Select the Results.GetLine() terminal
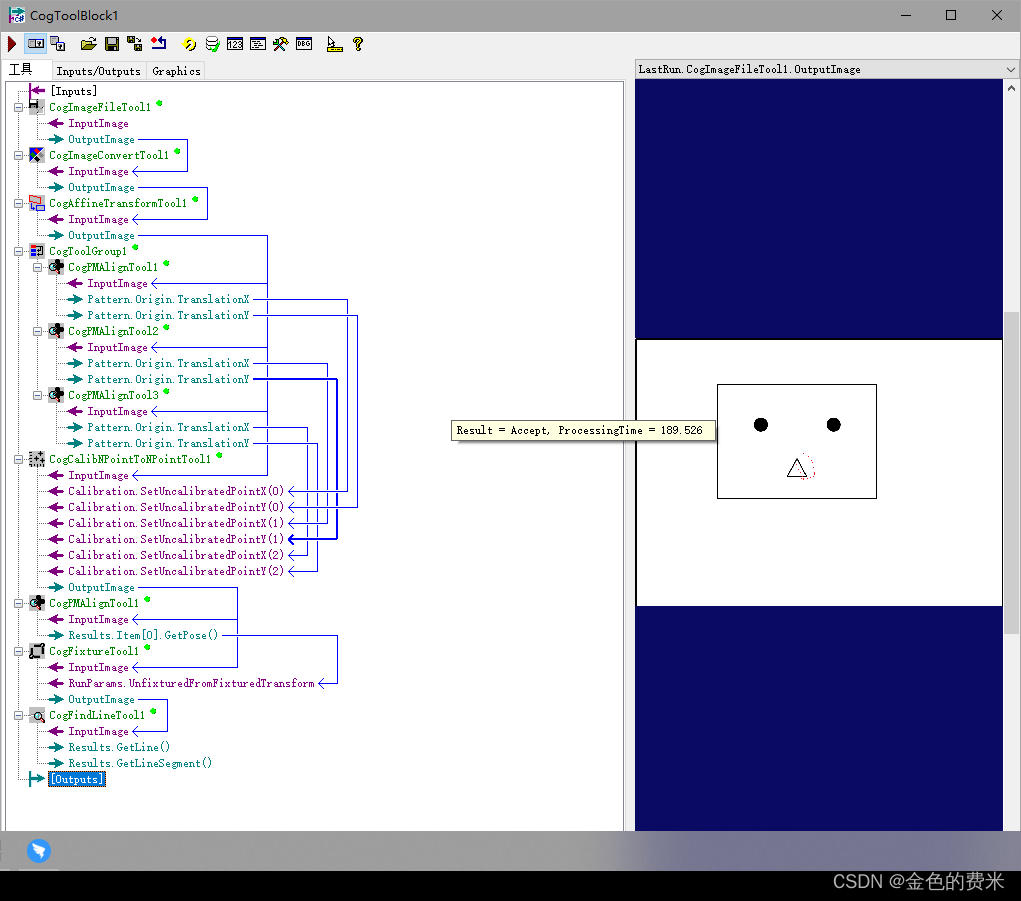 (119, 747)
